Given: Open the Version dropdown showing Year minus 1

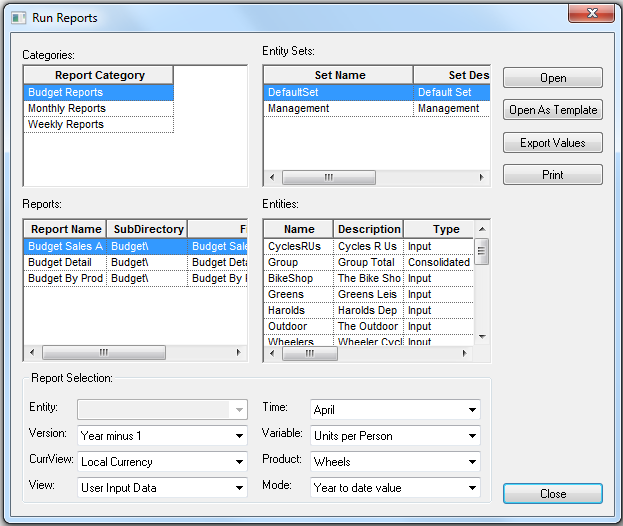Looking at the screenshot, I should [163, 435].
